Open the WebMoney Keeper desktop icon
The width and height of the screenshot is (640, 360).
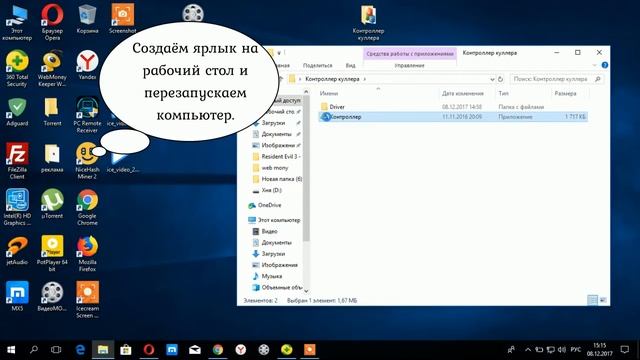click(x=52, y=68)
